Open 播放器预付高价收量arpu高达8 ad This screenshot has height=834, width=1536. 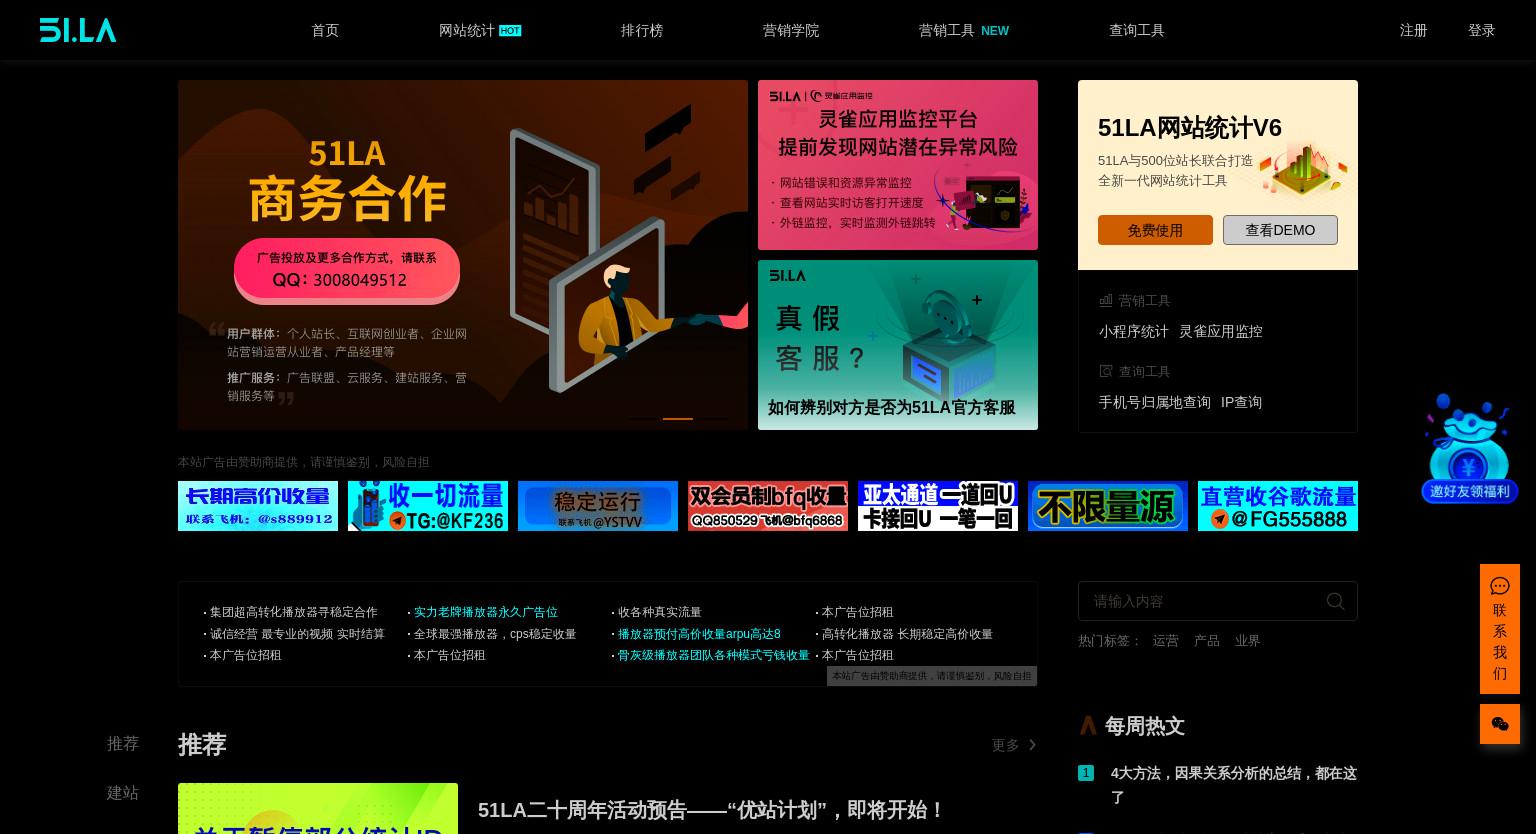pos(699,634)
